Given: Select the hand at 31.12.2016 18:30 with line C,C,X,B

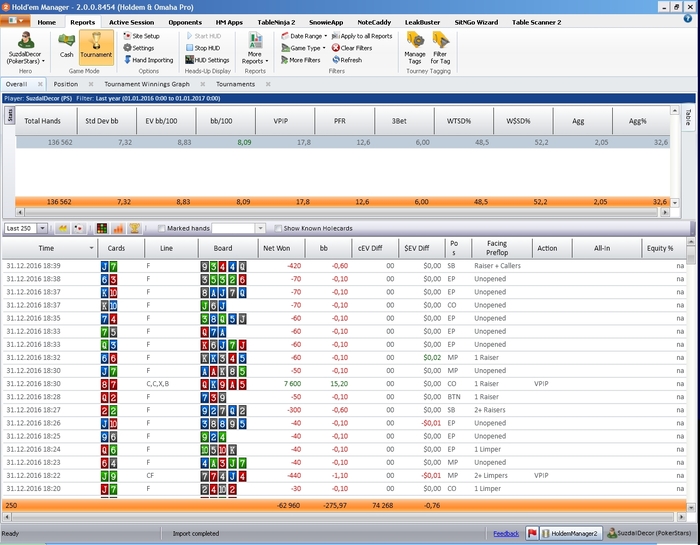Looking at the screenshot, I should pos(344,384).
